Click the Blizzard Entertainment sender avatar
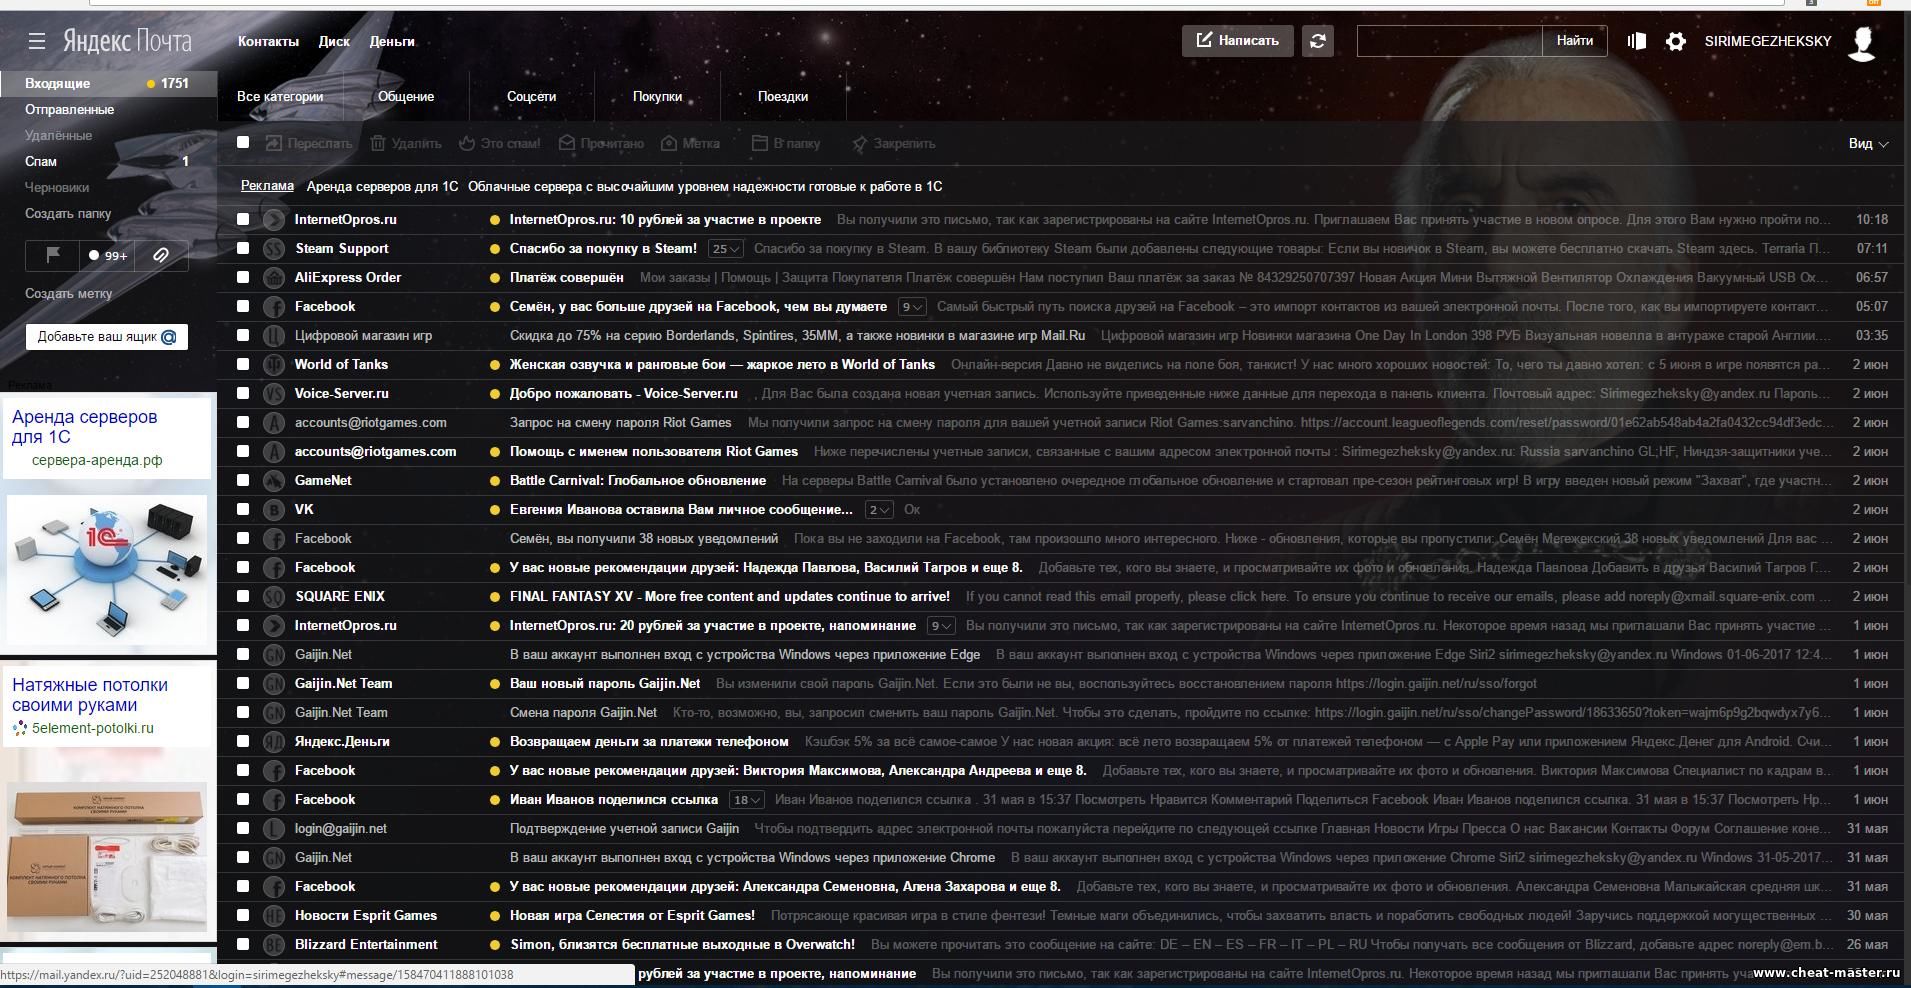 pos(274,944)
